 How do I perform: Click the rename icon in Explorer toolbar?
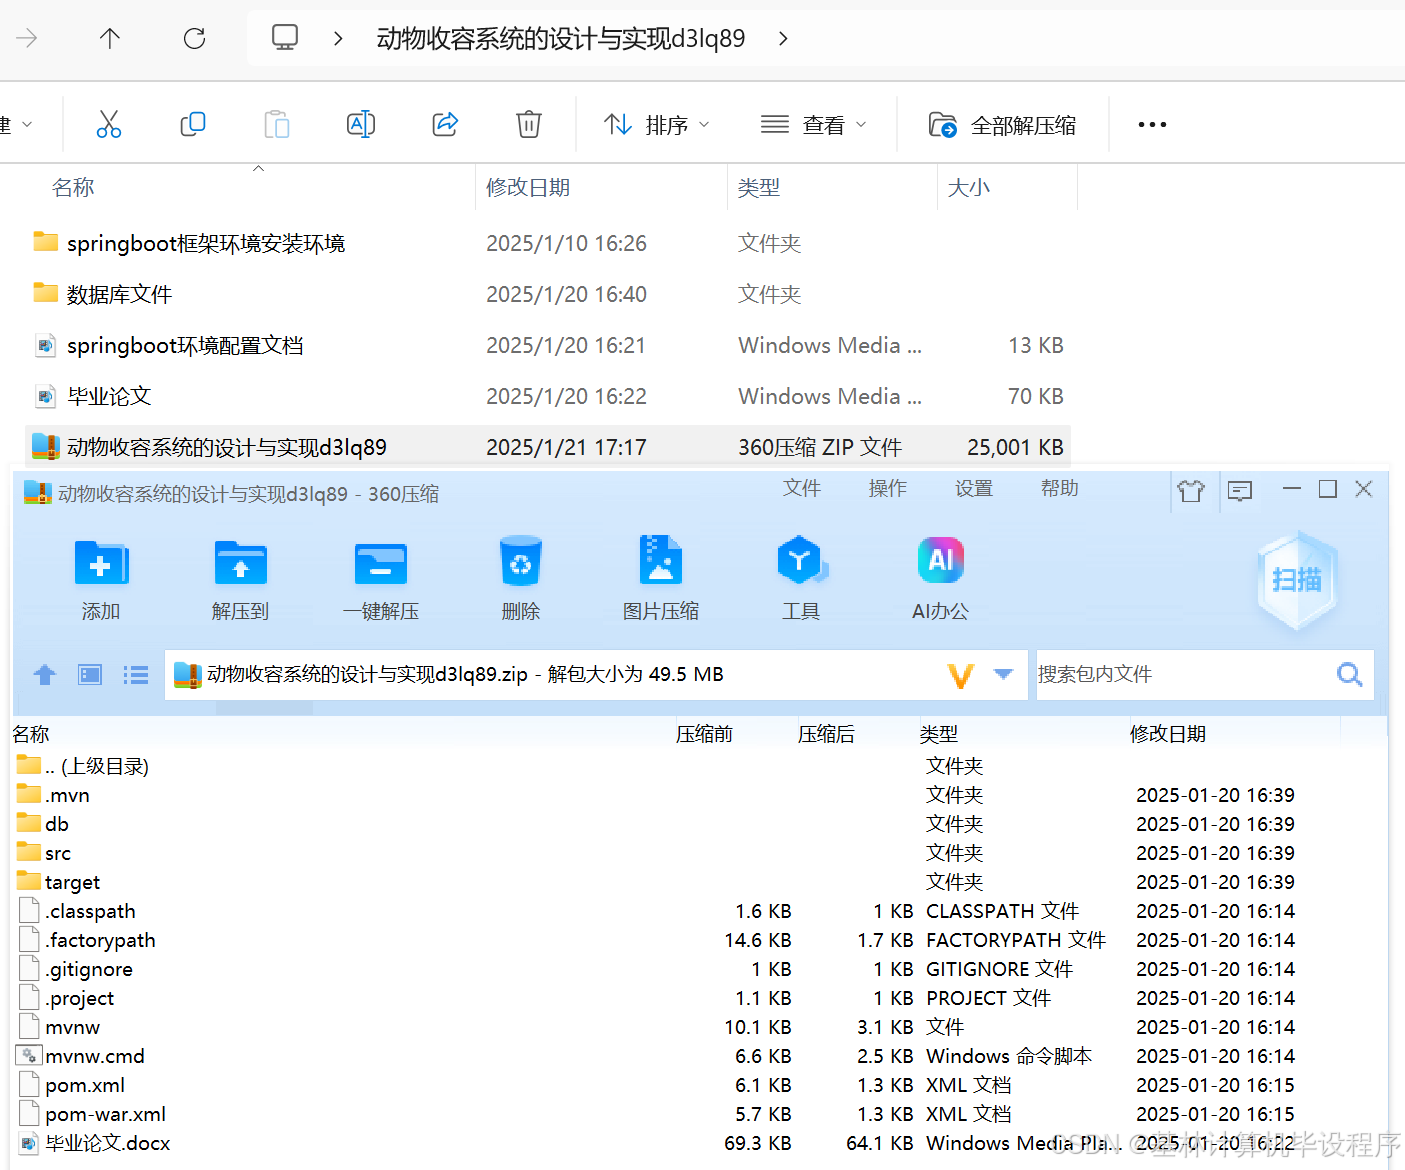point(361,124)
